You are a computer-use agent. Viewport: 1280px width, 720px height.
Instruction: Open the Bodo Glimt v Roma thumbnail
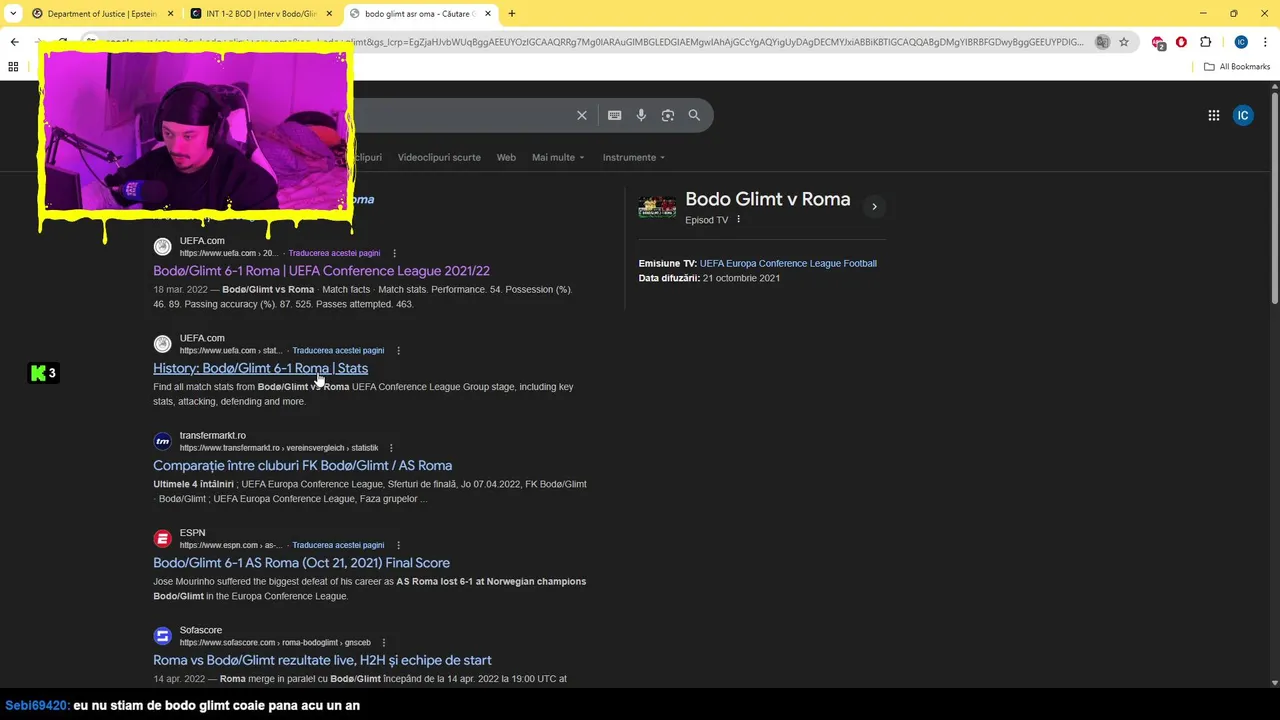coord(658,207)
